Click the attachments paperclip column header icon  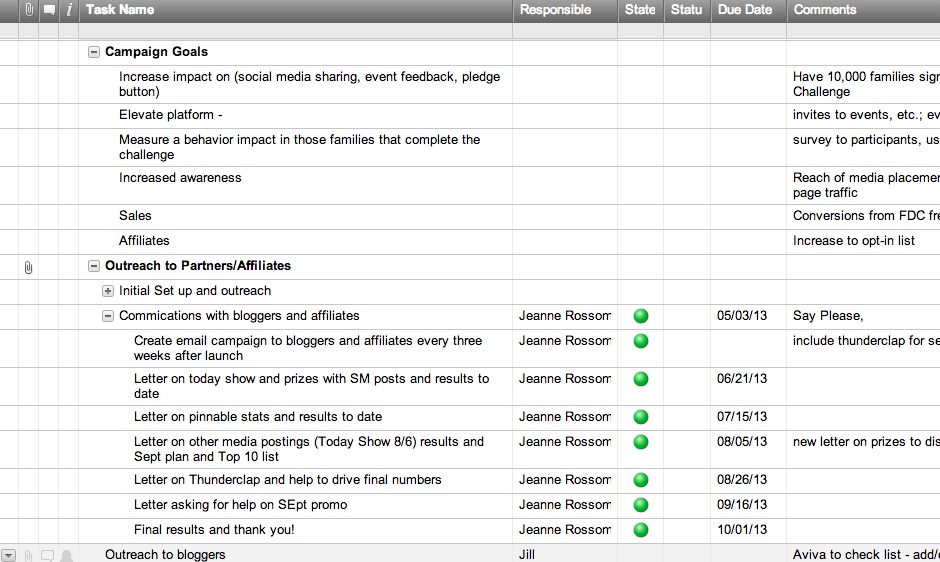[x=29, y=10]
